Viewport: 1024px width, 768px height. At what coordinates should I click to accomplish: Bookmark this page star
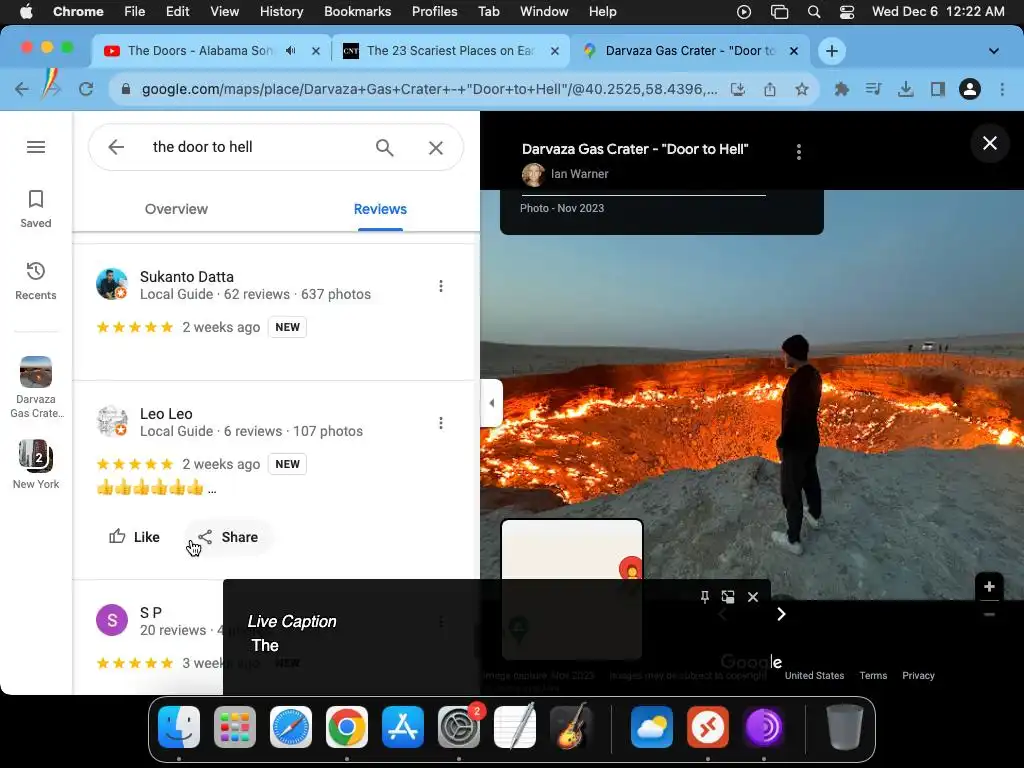(802, 89)
